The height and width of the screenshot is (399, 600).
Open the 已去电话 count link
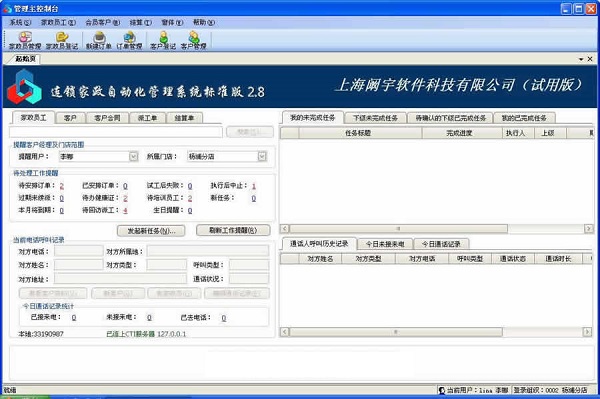(x=224, y=318)
